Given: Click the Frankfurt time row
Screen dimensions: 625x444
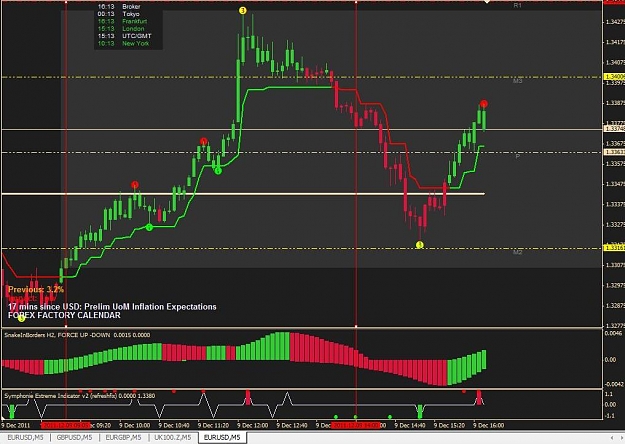Looking at the screenshot, I should tap(122, 21).
